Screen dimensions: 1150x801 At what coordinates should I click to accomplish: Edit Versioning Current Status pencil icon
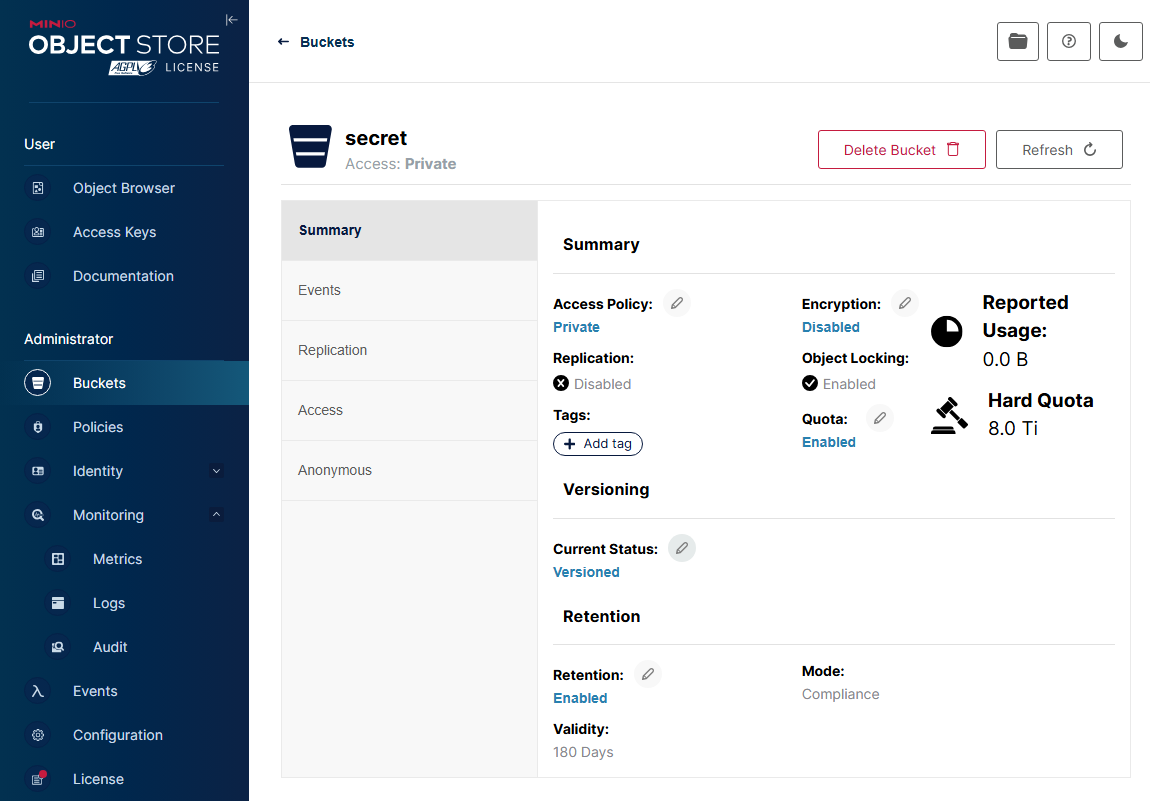[681, 548]
